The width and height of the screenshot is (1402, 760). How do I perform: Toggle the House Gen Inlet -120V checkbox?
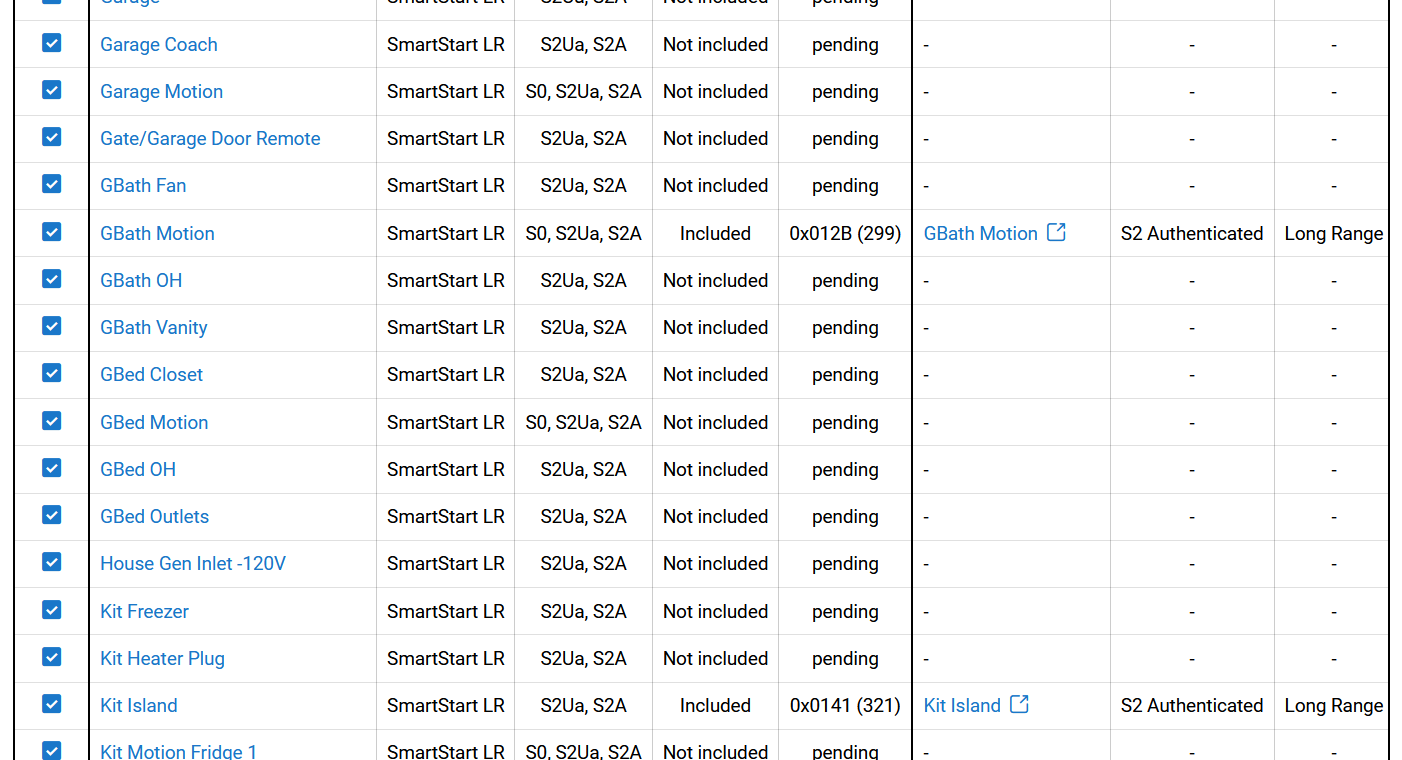(52, 562)
